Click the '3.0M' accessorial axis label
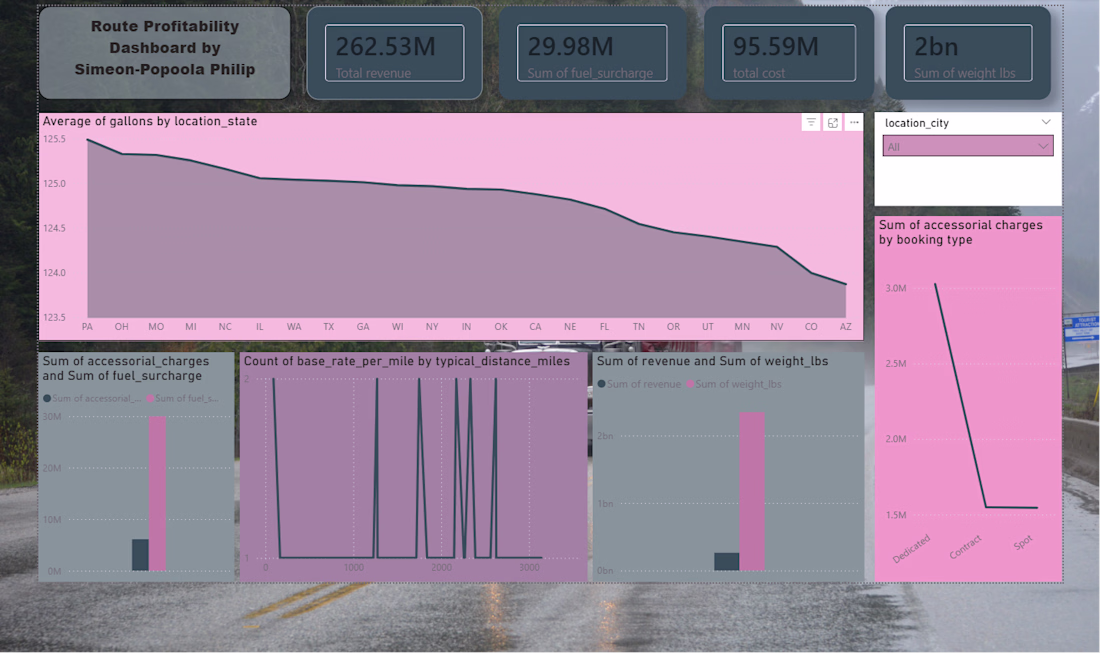Viewport: 1100px width, 653px height. (896, 288)
